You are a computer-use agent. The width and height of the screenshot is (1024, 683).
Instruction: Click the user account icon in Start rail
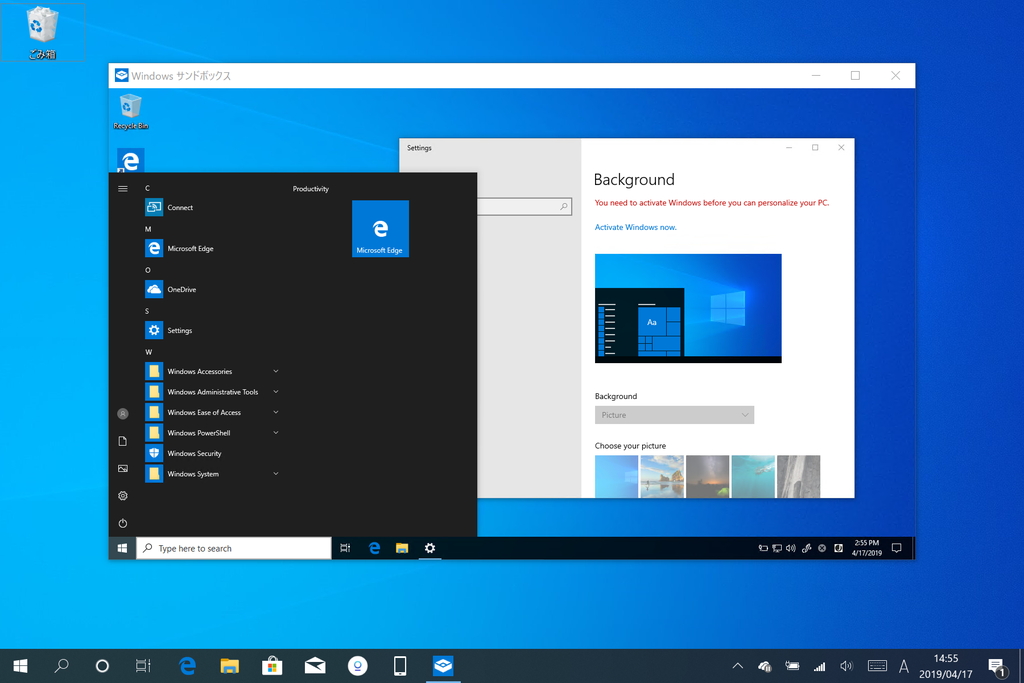[122, 413]
